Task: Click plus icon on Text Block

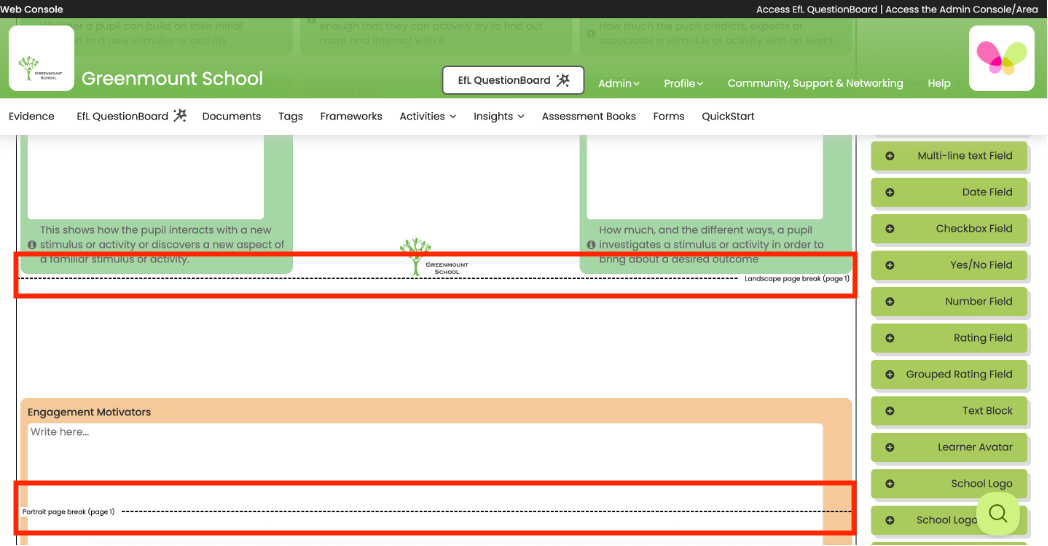Action: (x=890, y=411)
